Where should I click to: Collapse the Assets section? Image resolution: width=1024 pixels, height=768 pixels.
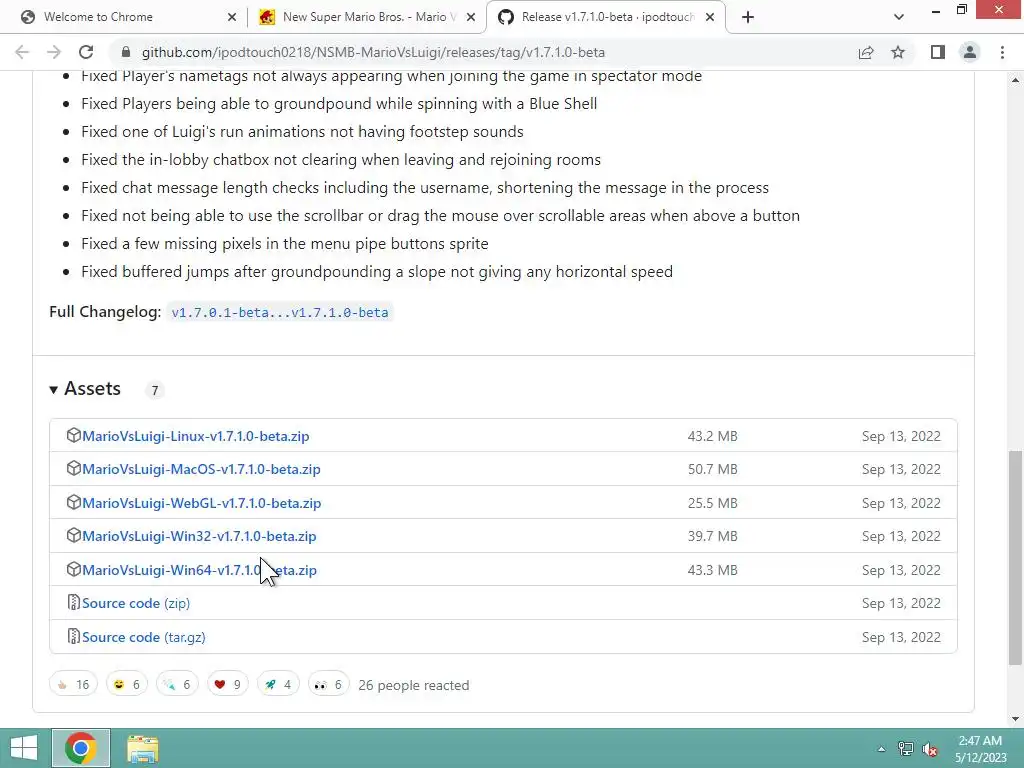pos(85,389)
